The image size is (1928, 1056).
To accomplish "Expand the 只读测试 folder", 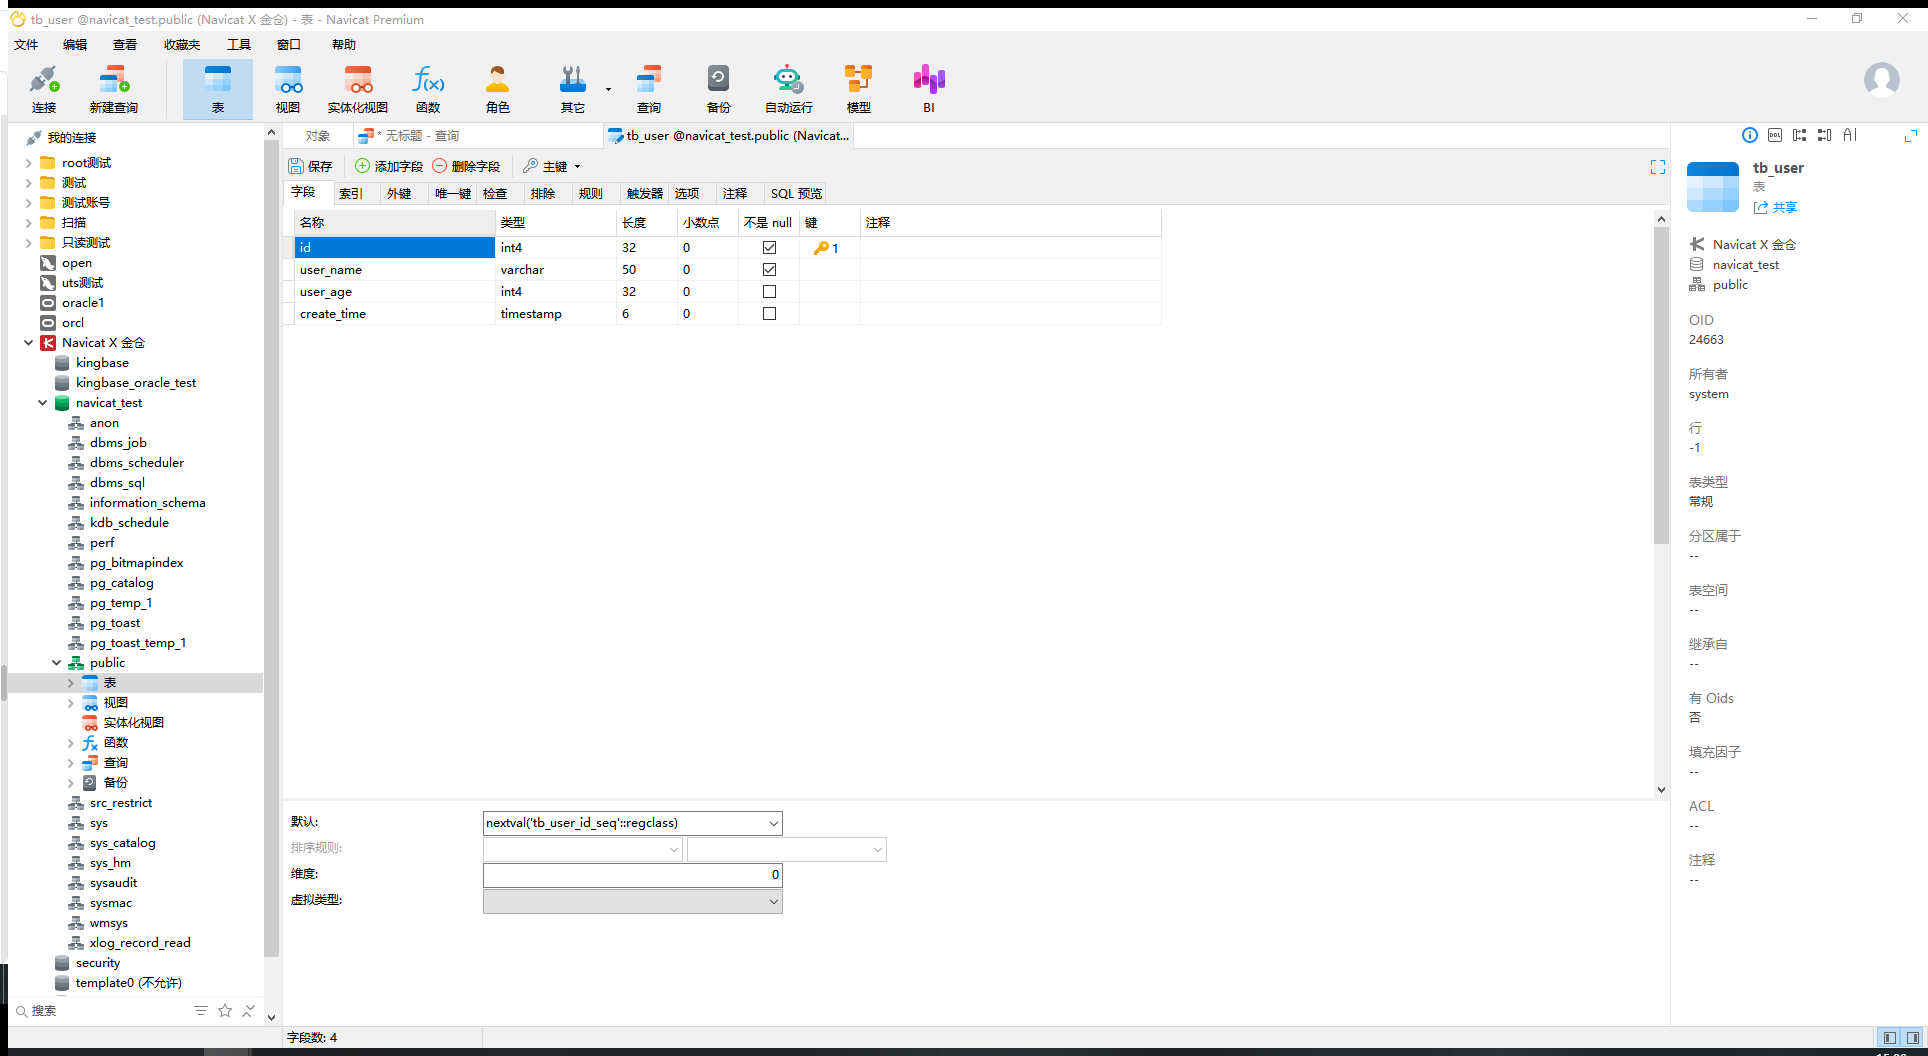I will [x=28, y=243].
